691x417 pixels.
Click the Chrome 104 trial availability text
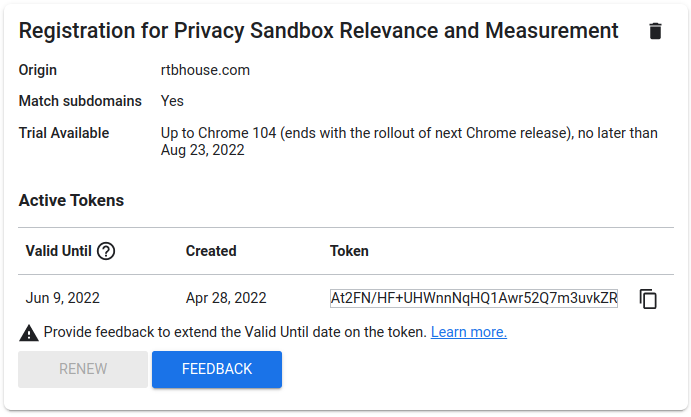pyautogui.click(x=409, y=141)
